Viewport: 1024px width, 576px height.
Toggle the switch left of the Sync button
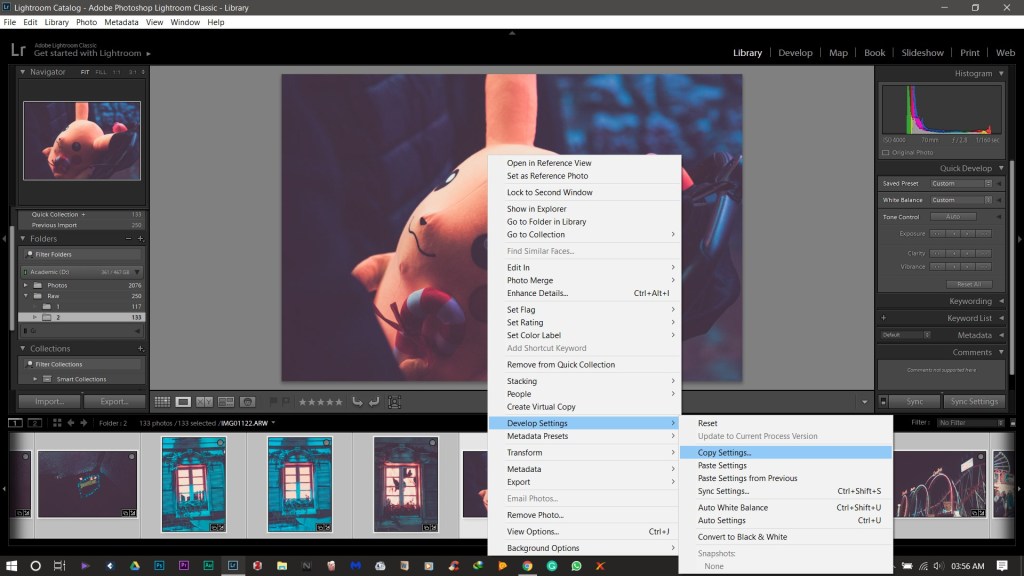884,402
